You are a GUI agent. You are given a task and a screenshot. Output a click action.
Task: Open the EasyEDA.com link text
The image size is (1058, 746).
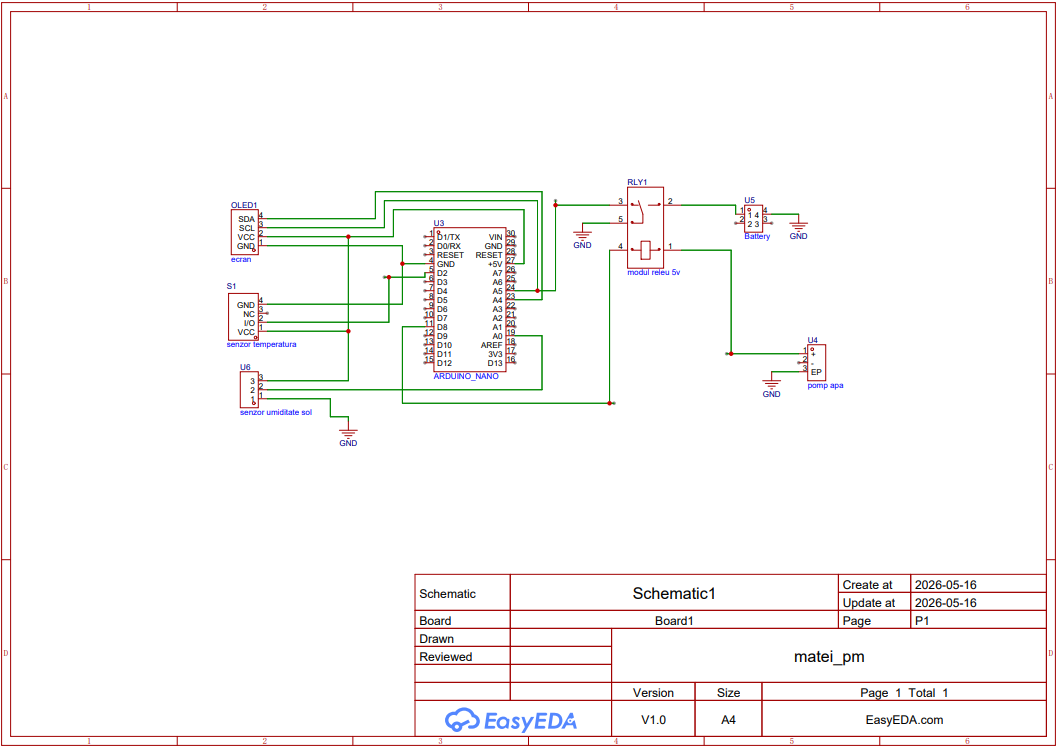(904, 720)
